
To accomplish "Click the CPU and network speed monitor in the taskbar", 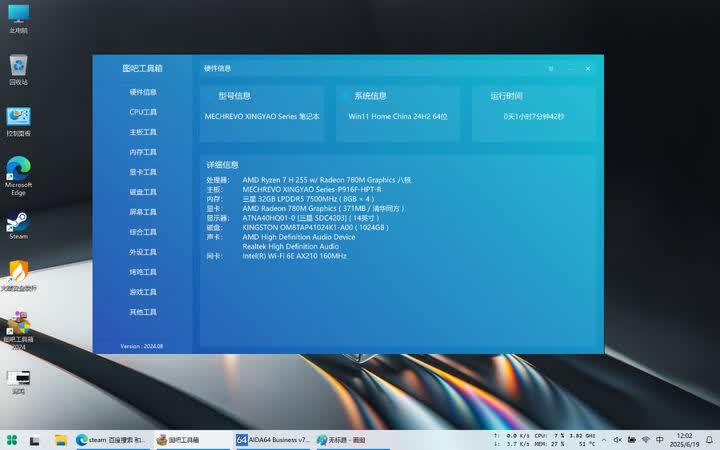I will pyautogui.click(x=545, y=440).
